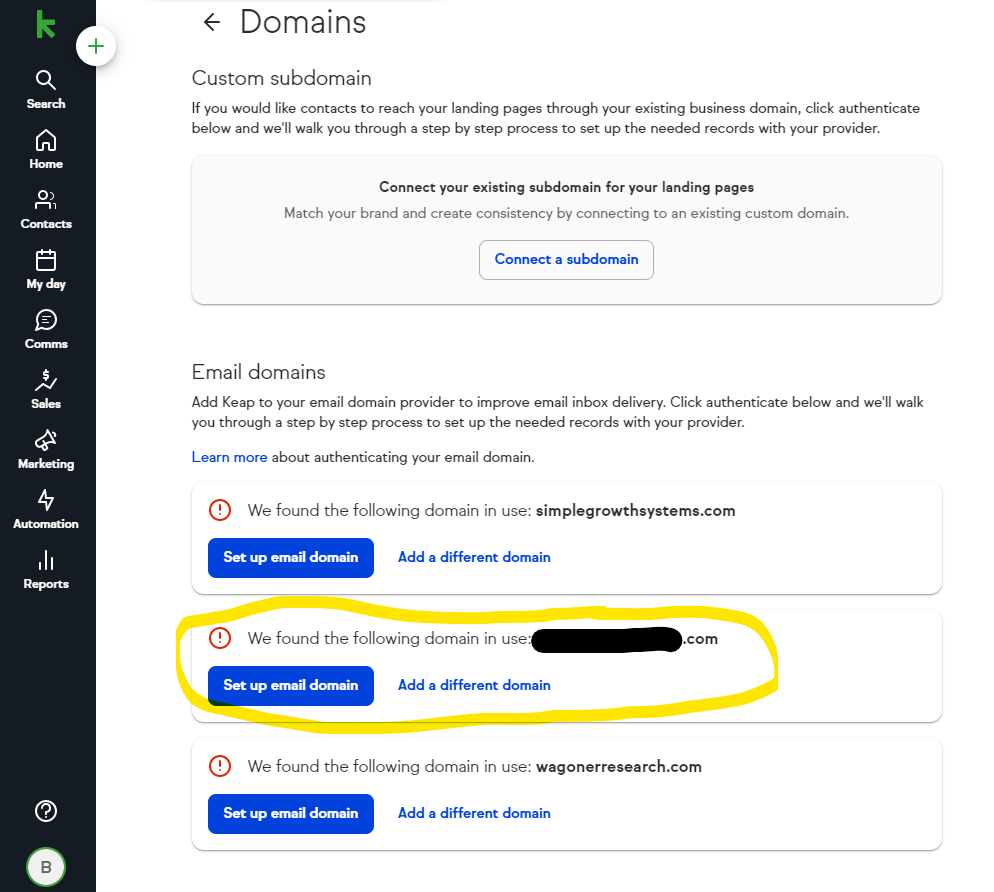Open Automation lightning section
Viewport: 994px width, 892px height.
point(46,509)
